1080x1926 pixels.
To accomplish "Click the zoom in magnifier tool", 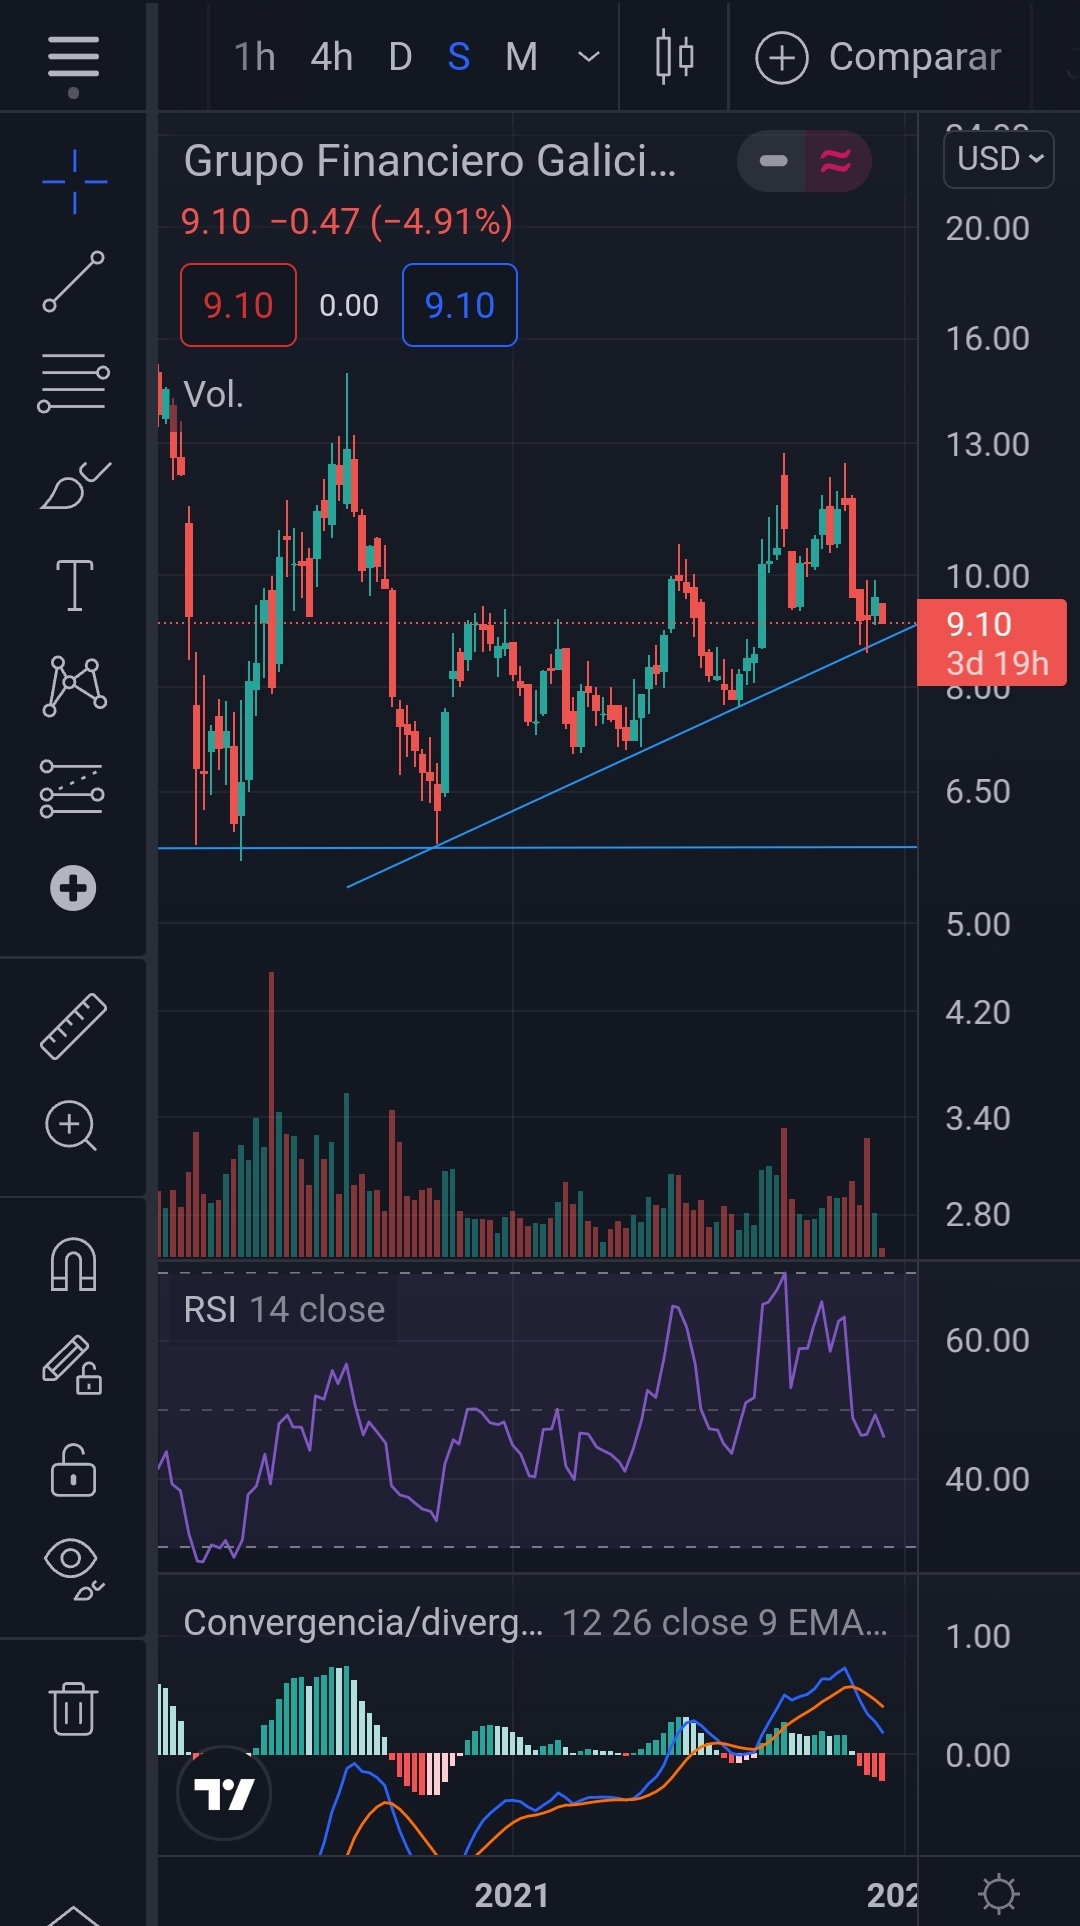I will [x=71, y=1127].
